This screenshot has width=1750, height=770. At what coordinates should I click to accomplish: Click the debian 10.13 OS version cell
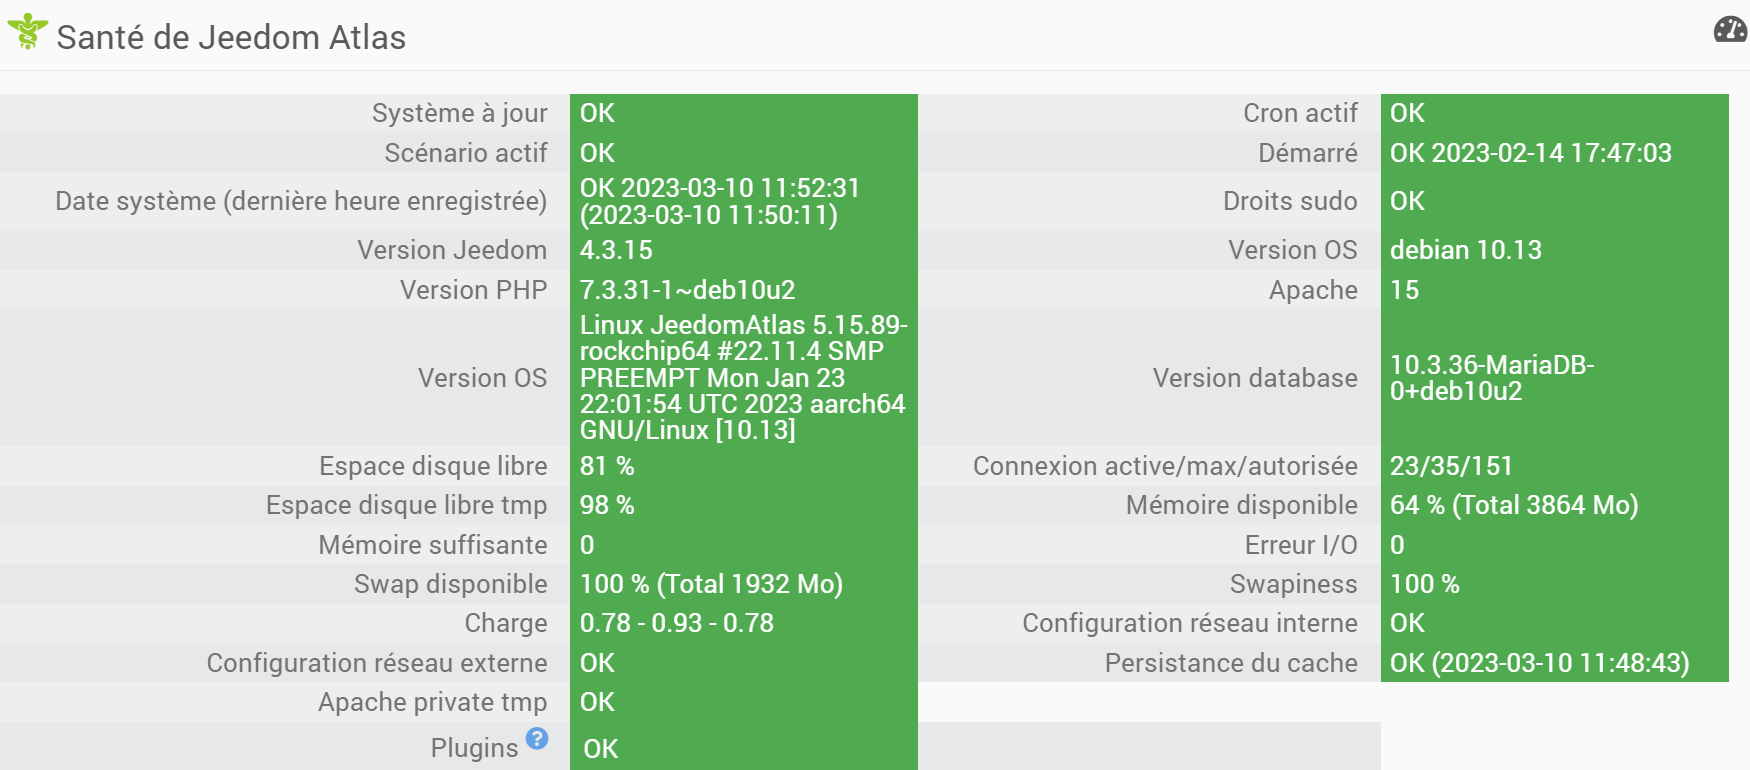[1465, 250]
